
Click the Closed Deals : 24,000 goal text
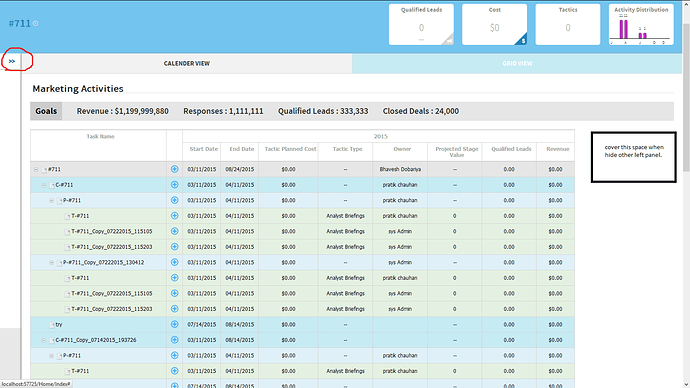click(x=421, y=111)
